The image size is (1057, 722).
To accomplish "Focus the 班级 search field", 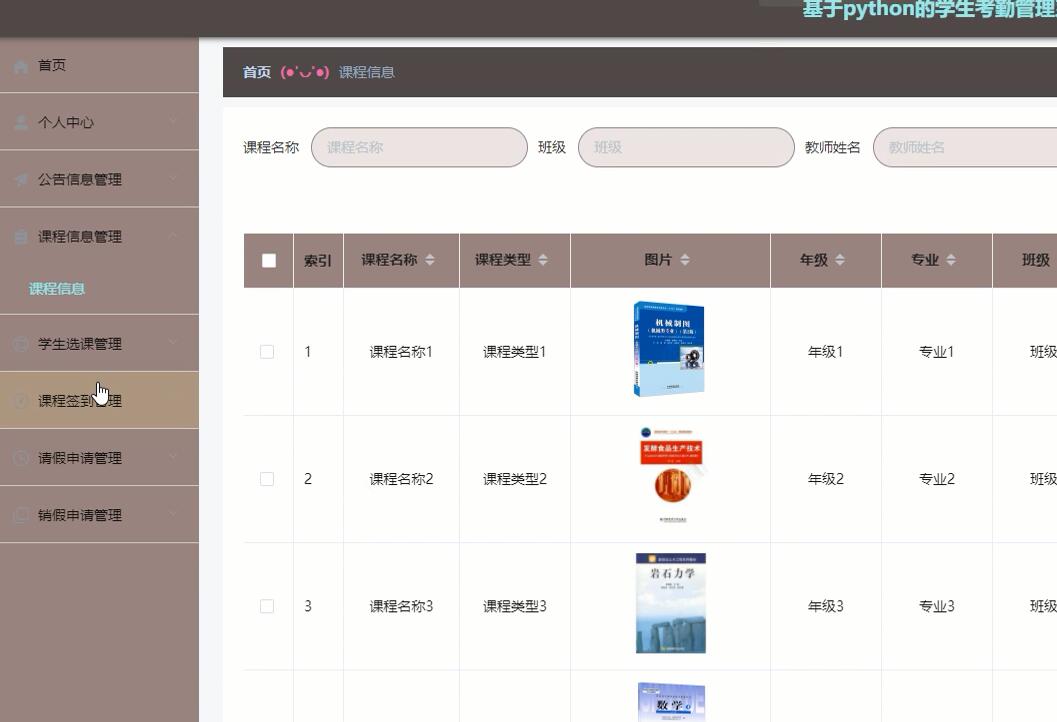I will click(686, 148).
